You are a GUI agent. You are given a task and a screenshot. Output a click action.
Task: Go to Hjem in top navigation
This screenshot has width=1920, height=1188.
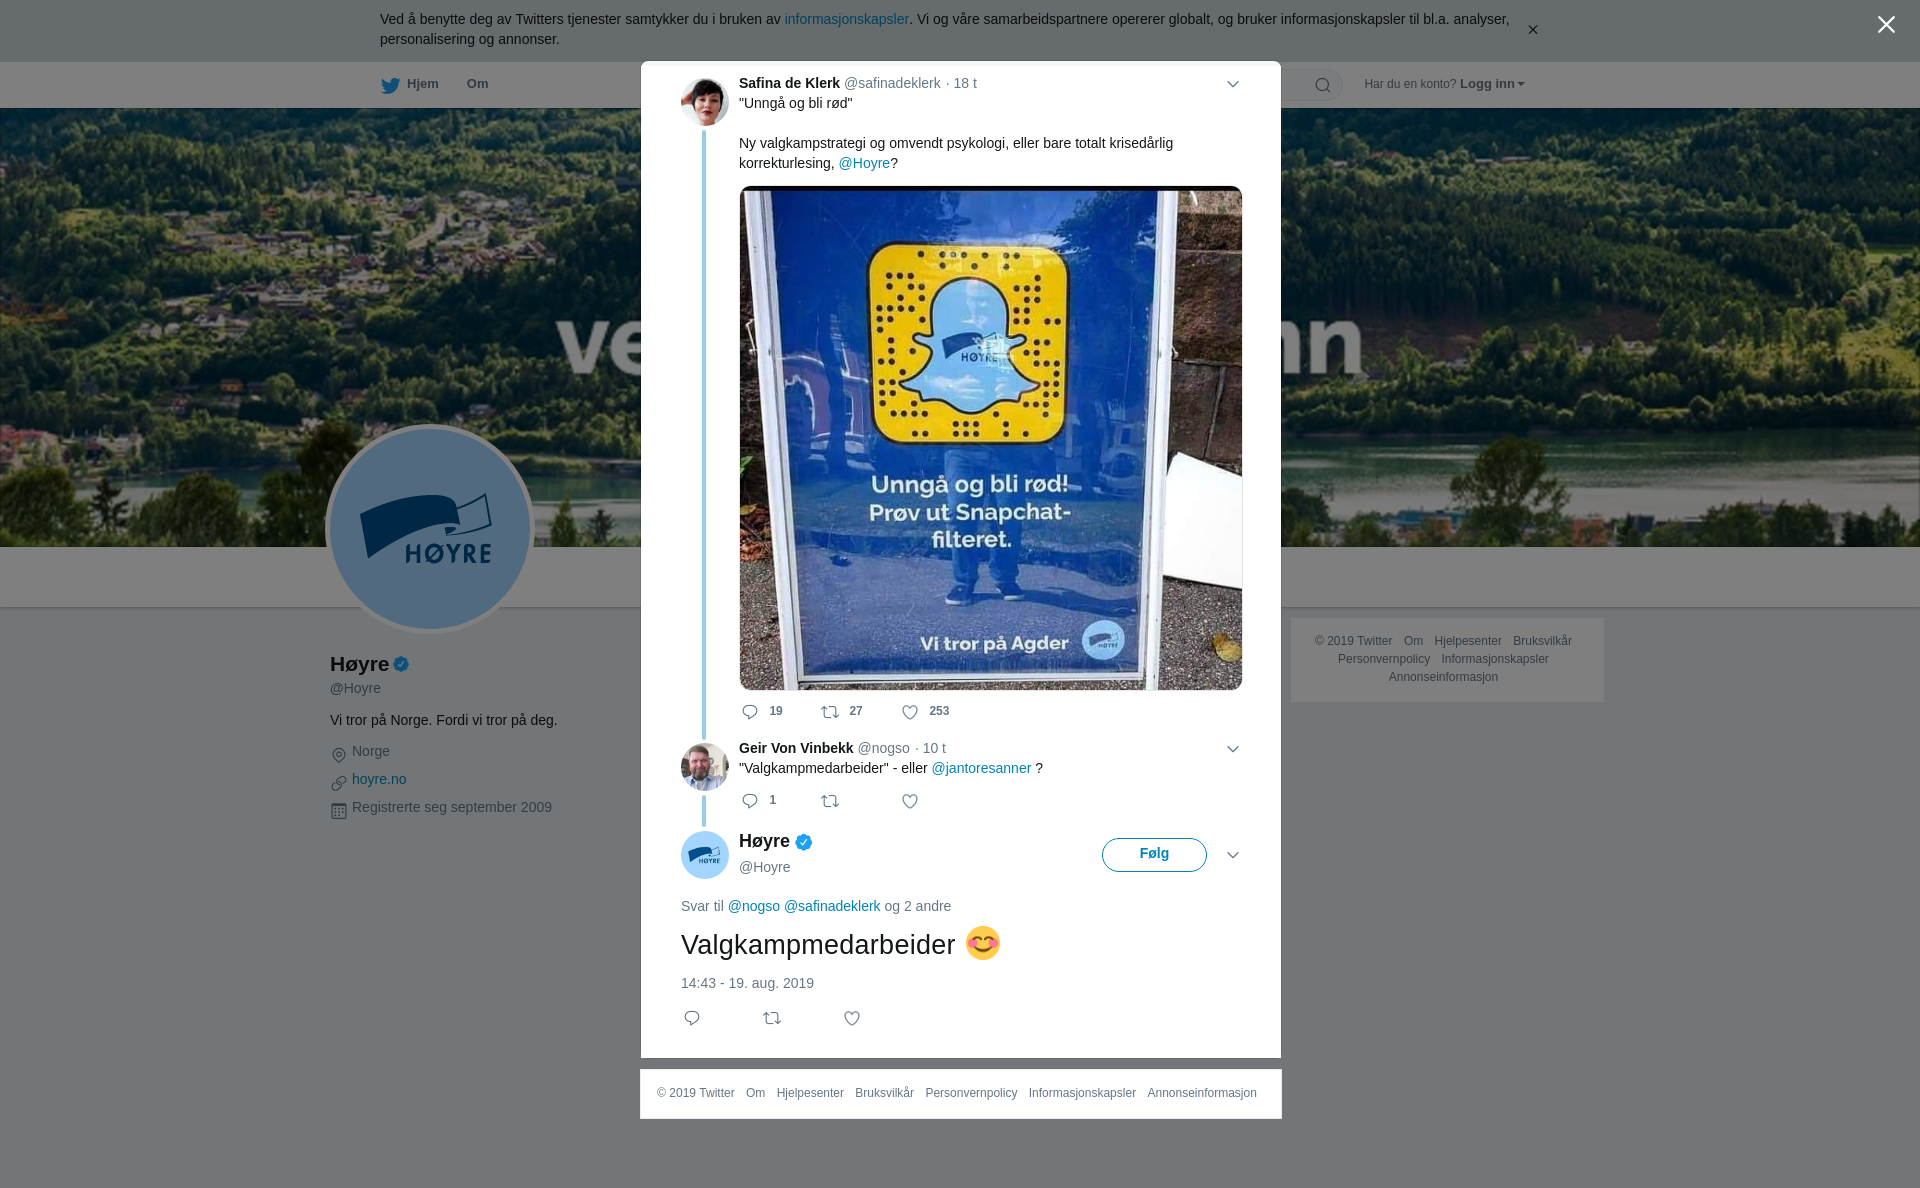point(410,85)
